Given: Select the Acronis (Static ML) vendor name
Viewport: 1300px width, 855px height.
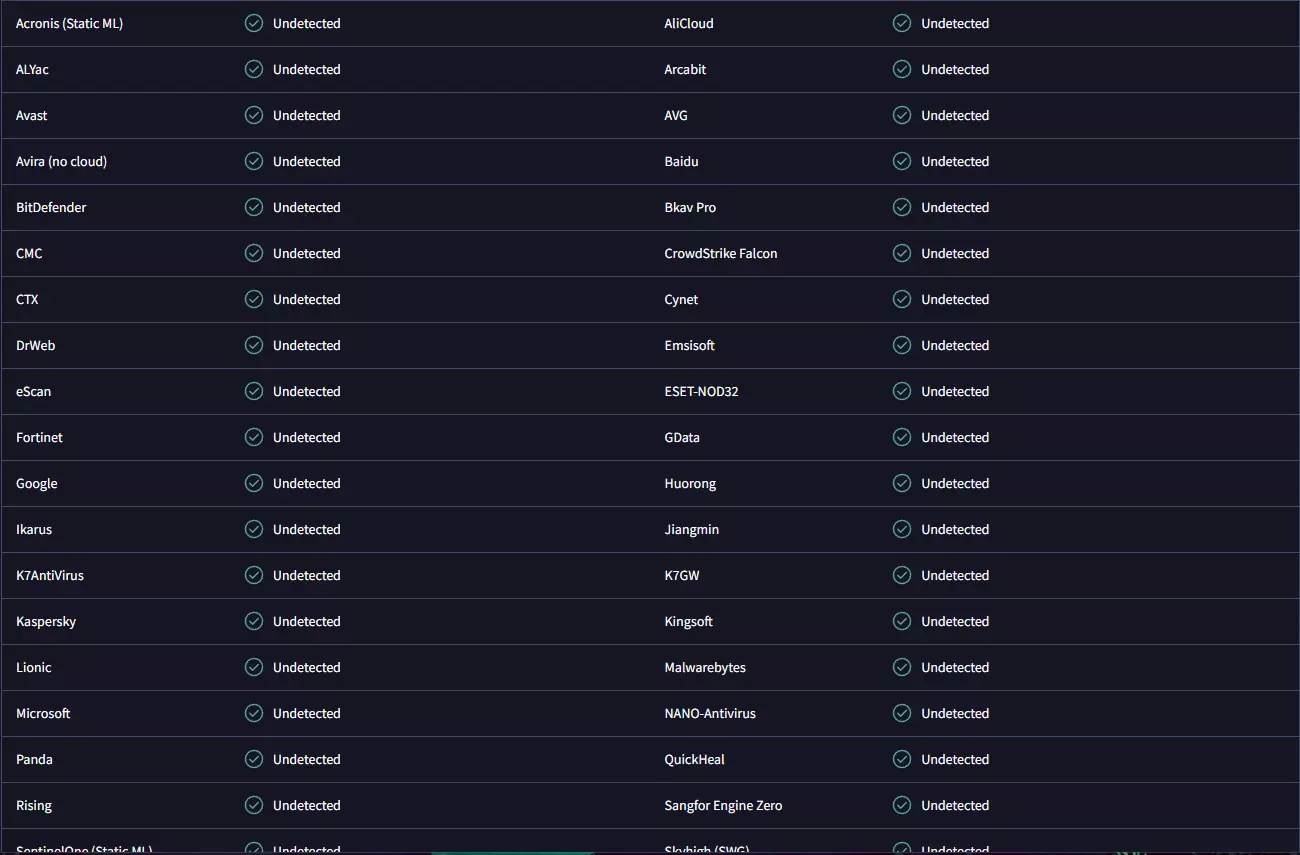Looking at the screenshot, I should point(70,23).
